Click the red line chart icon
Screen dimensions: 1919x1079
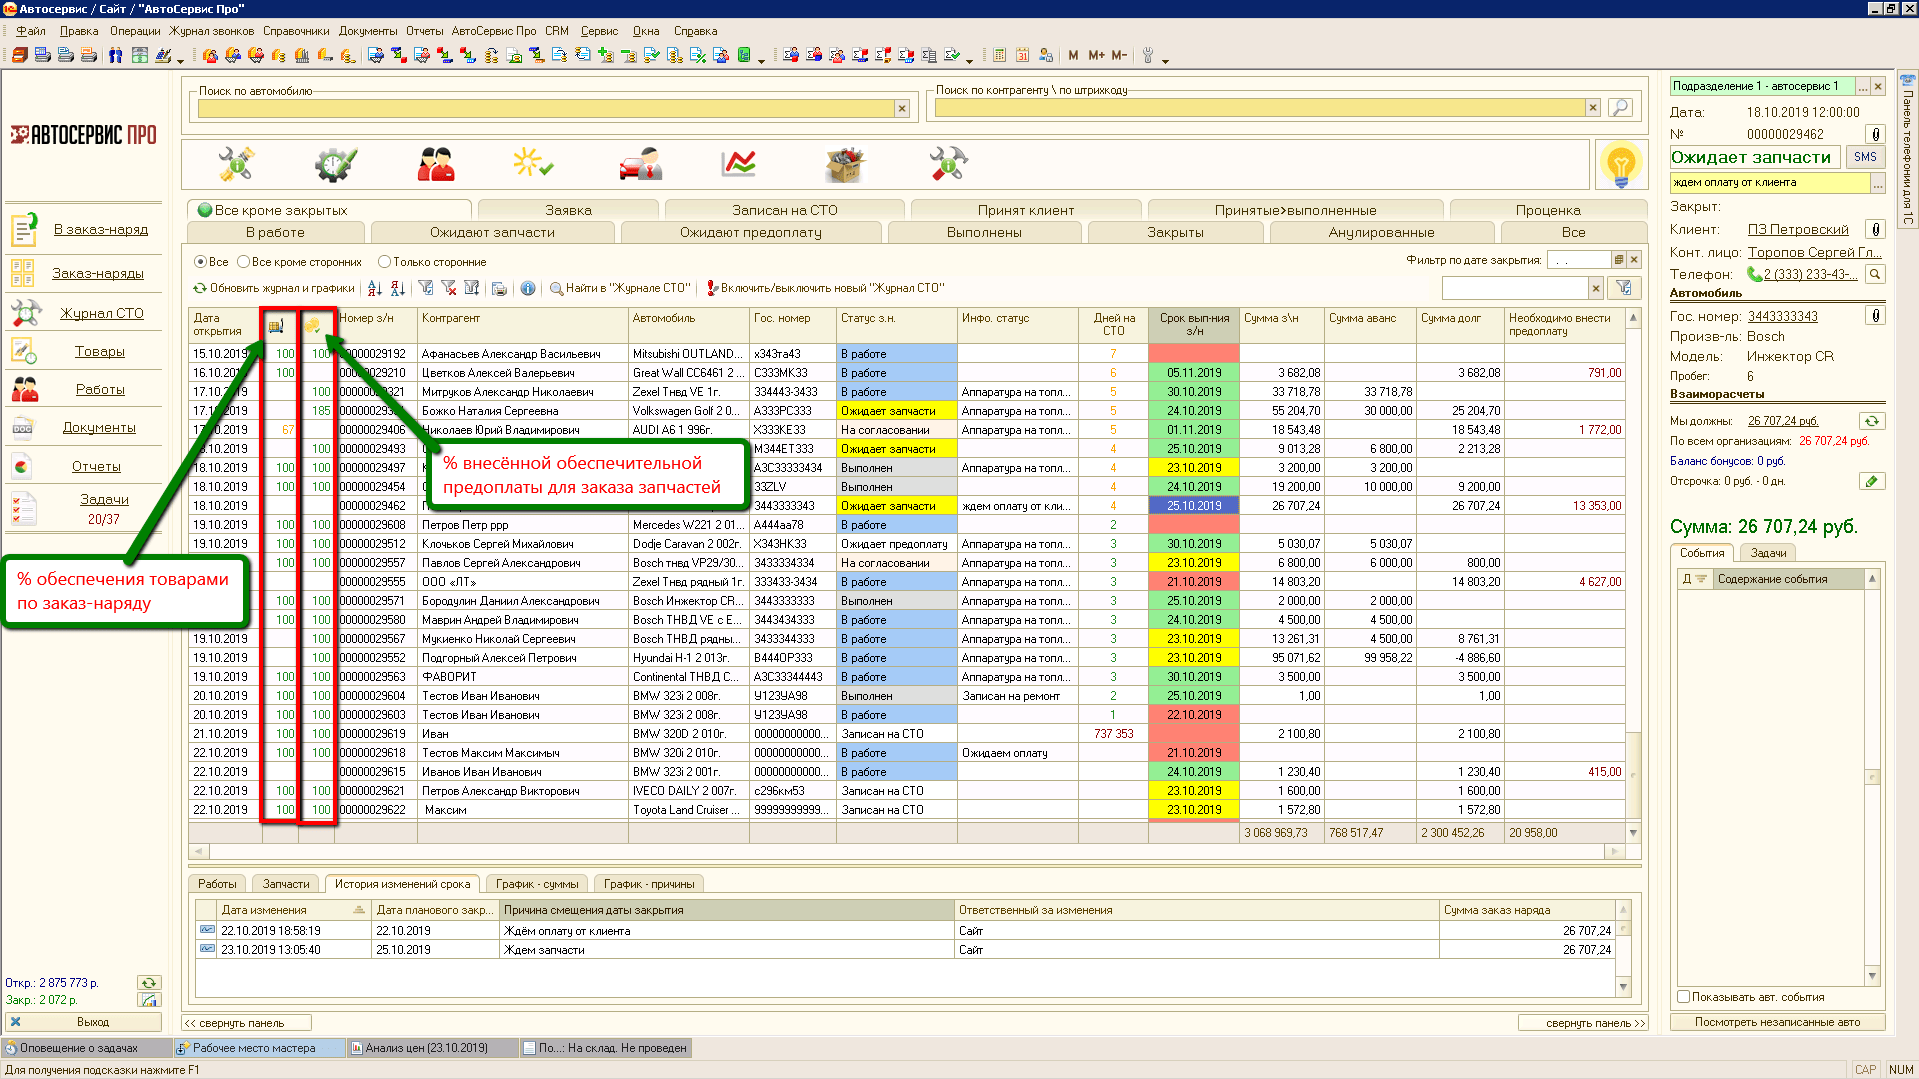click(739, 164)
